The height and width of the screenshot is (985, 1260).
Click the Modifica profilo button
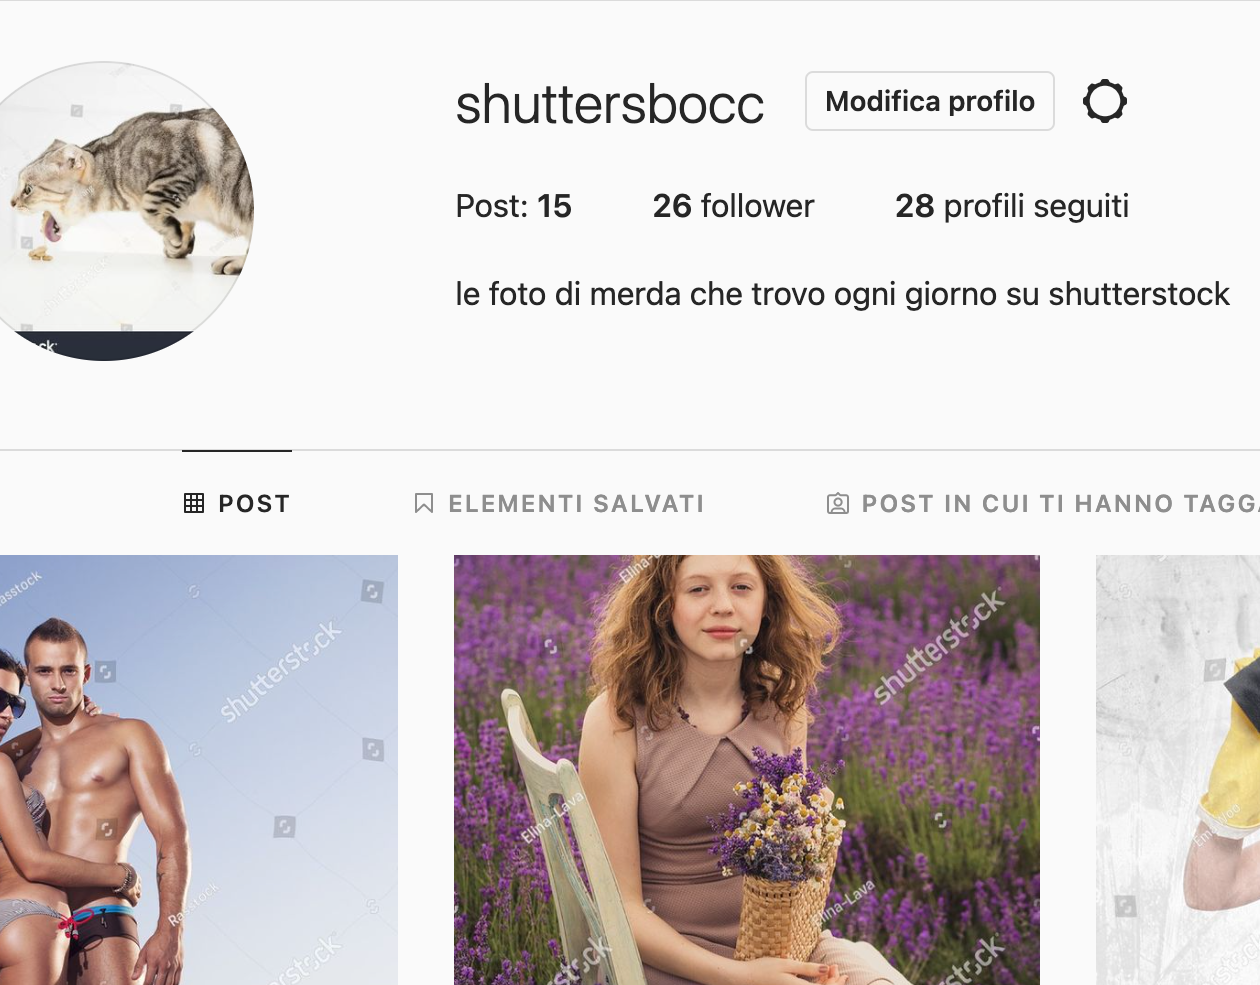[x=930, y=101]
